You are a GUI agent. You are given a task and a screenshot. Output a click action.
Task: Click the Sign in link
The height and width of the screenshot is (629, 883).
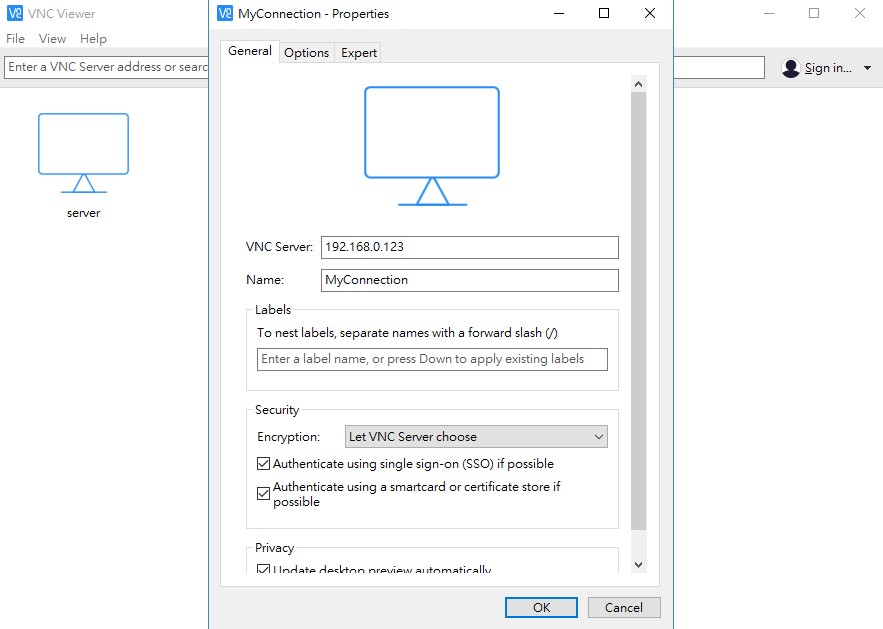tap(826, 67)
